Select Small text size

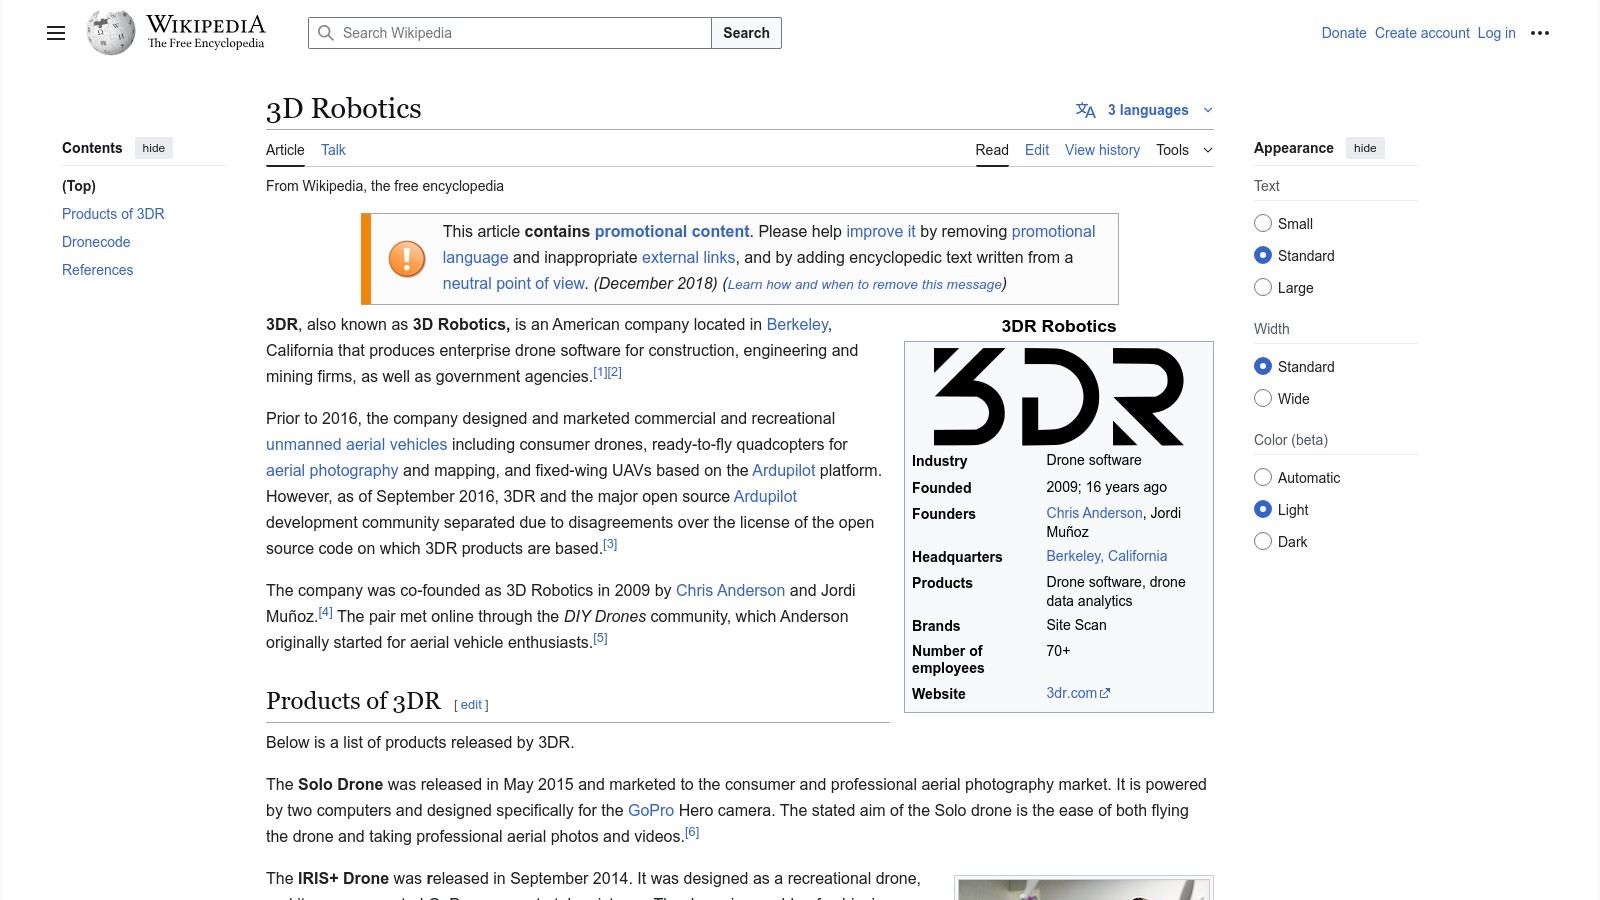[1263, 223]
